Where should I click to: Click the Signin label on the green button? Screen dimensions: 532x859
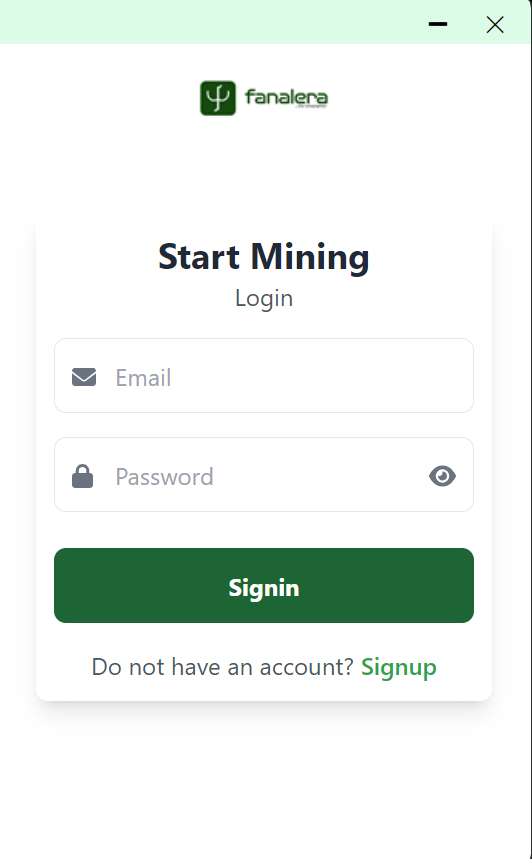pos(264,588)
